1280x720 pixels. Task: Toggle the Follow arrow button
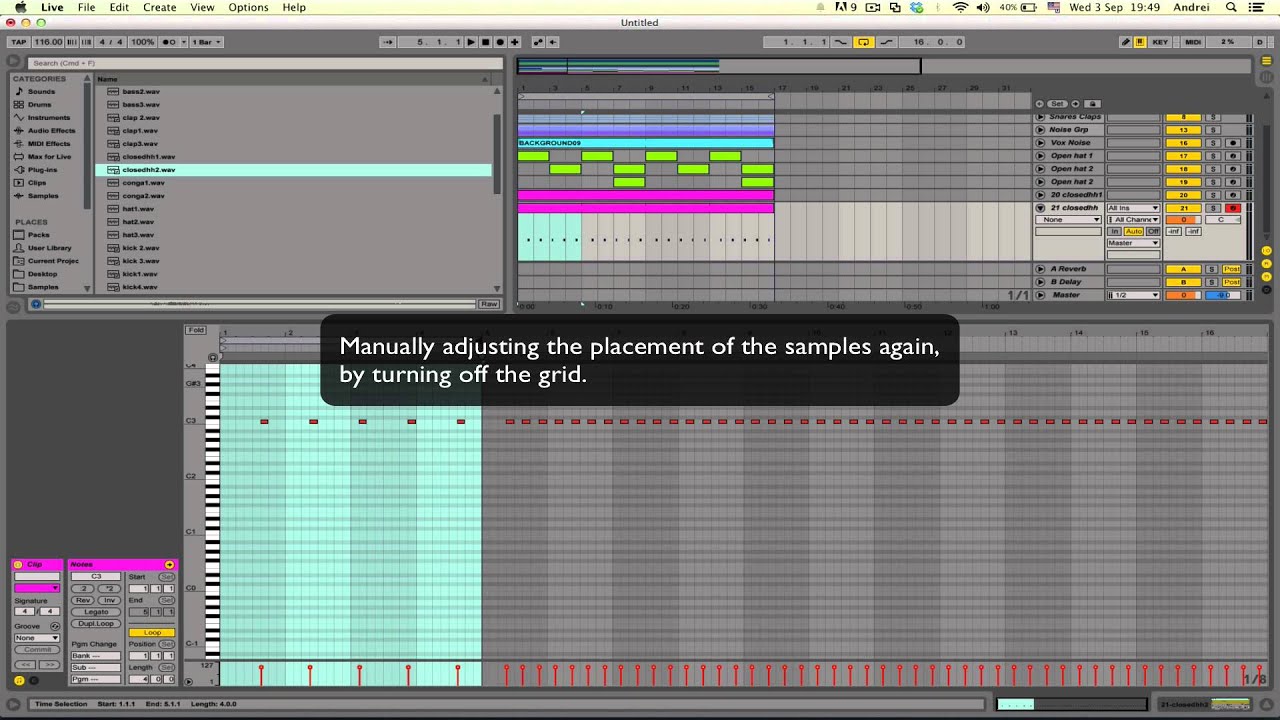[x=388, y=42]
